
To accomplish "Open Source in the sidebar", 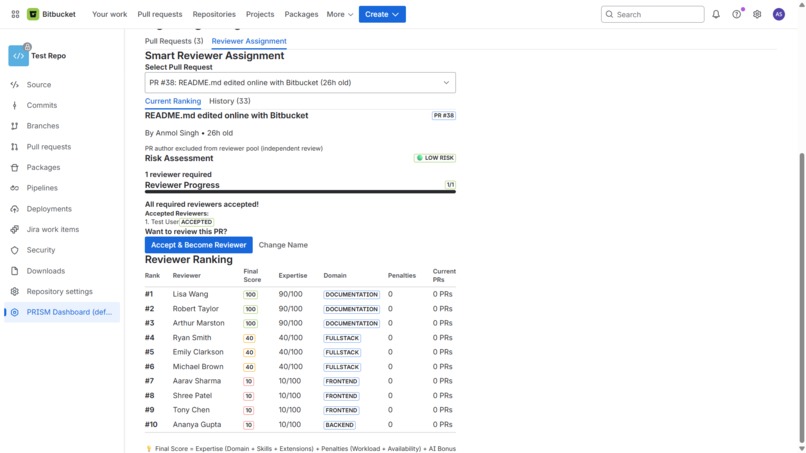I will [62, 85].
